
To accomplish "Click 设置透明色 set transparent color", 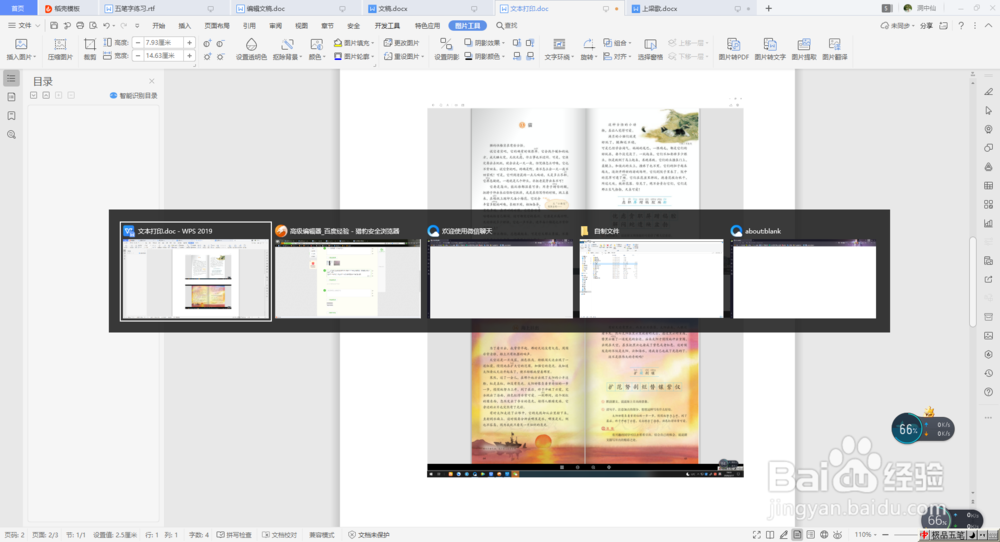I will pos(251,49).
